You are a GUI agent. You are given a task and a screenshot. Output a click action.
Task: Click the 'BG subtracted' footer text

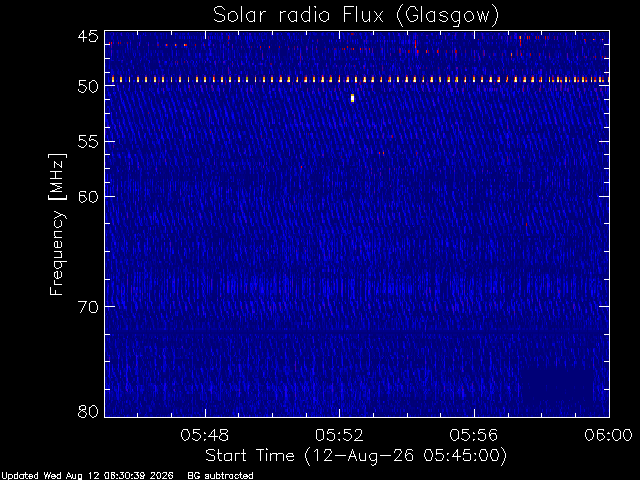220,476
